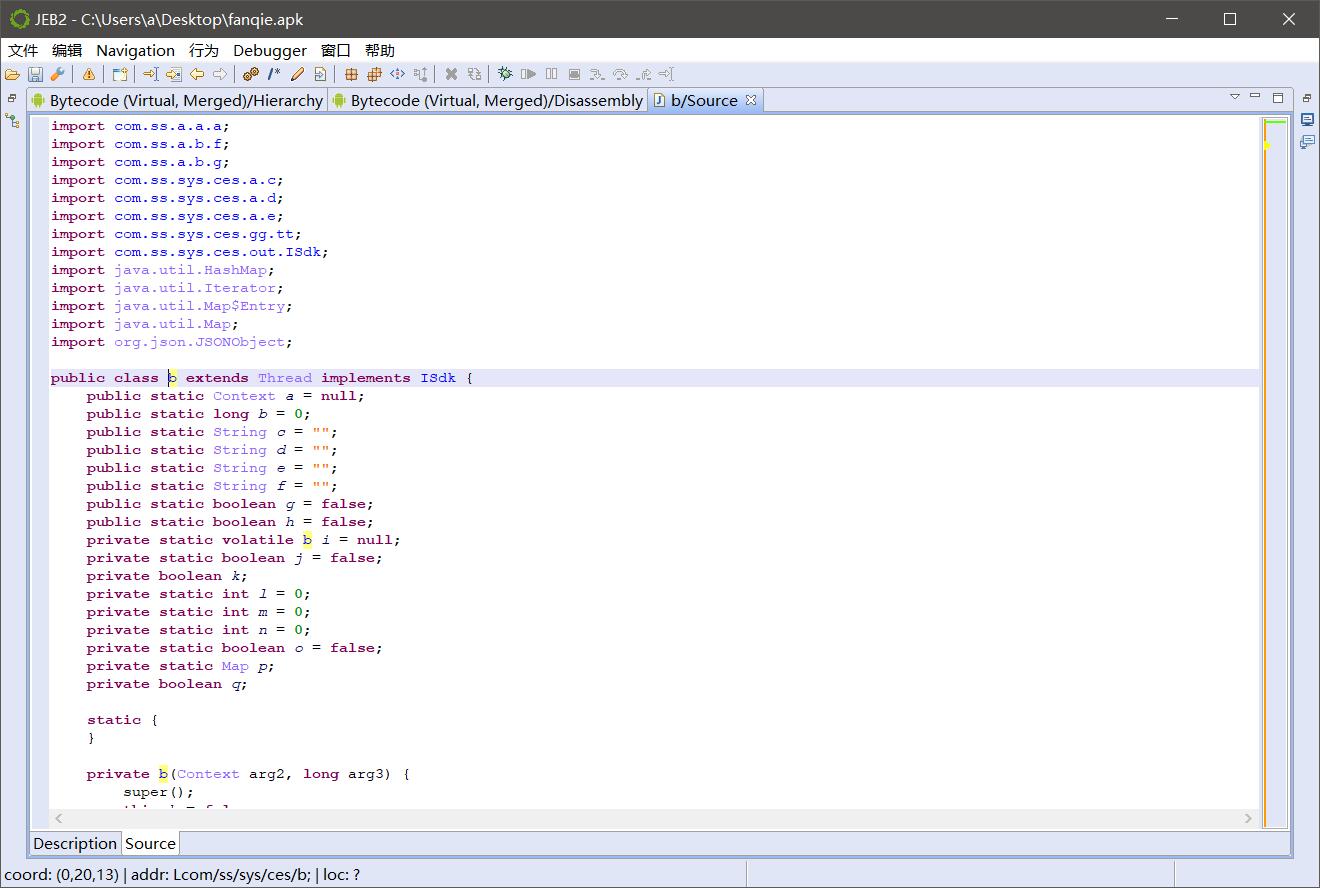Open cross-references with first orange grid icon
The height and width of the screenshot is (888, 1320).
351,74
